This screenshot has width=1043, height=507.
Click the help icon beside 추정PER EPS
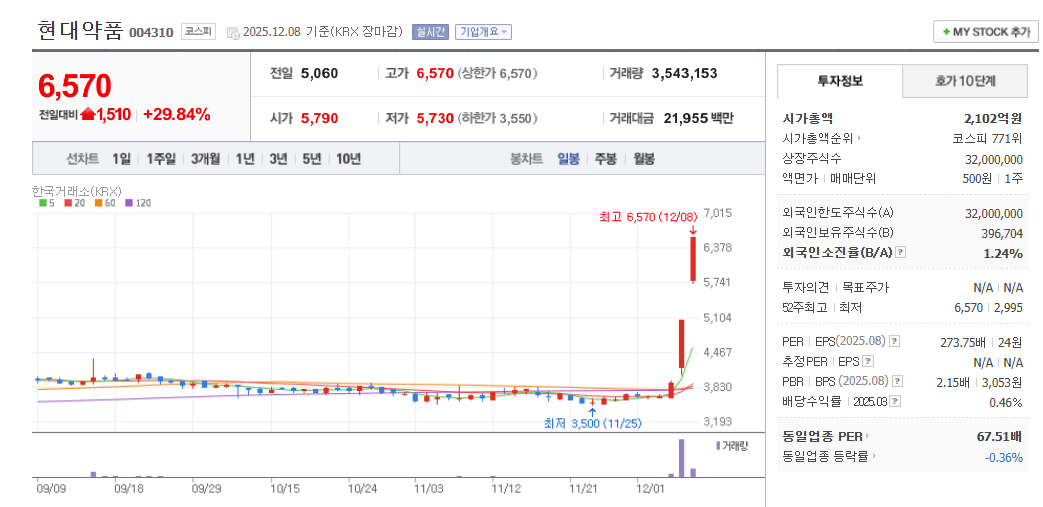click(x=867, y=361)
